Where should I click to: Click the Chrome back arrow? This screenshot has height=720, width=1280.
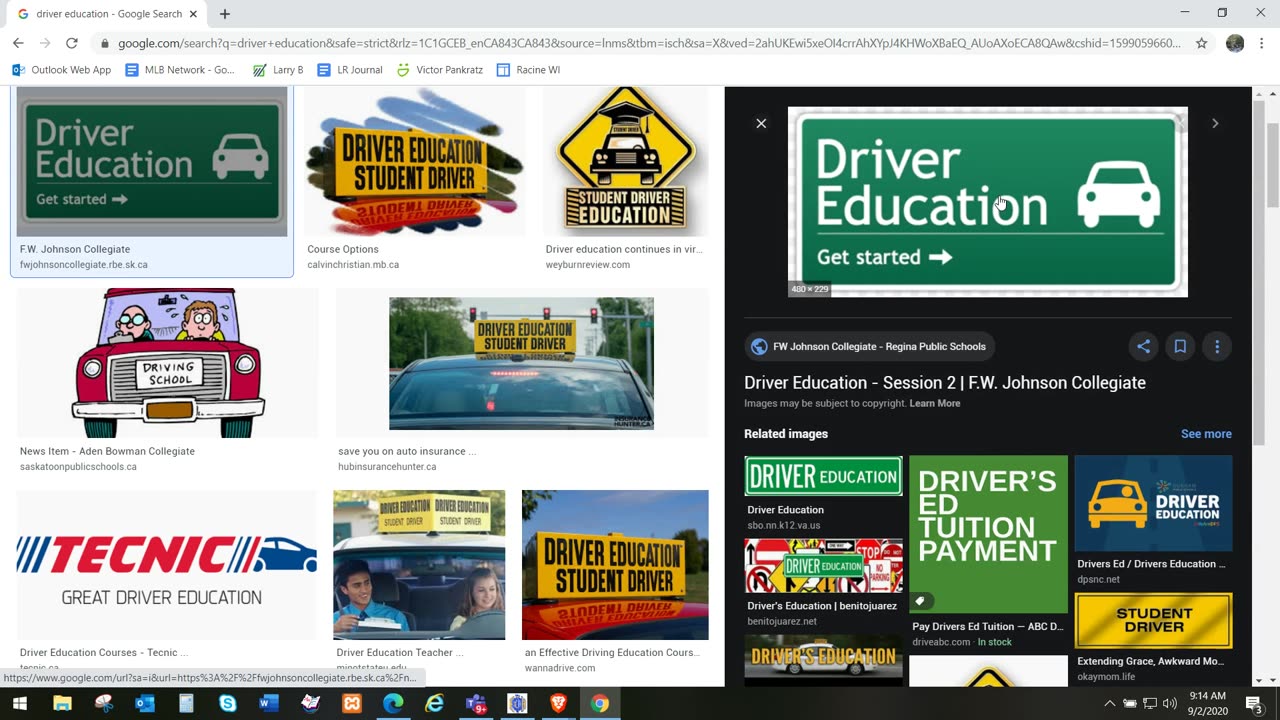point(18,43)
